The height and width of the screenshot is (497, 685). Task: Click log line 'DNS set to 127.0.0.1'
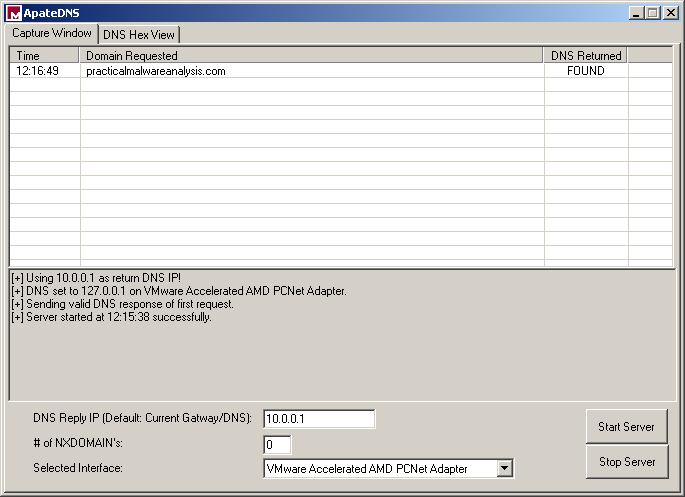179,291
